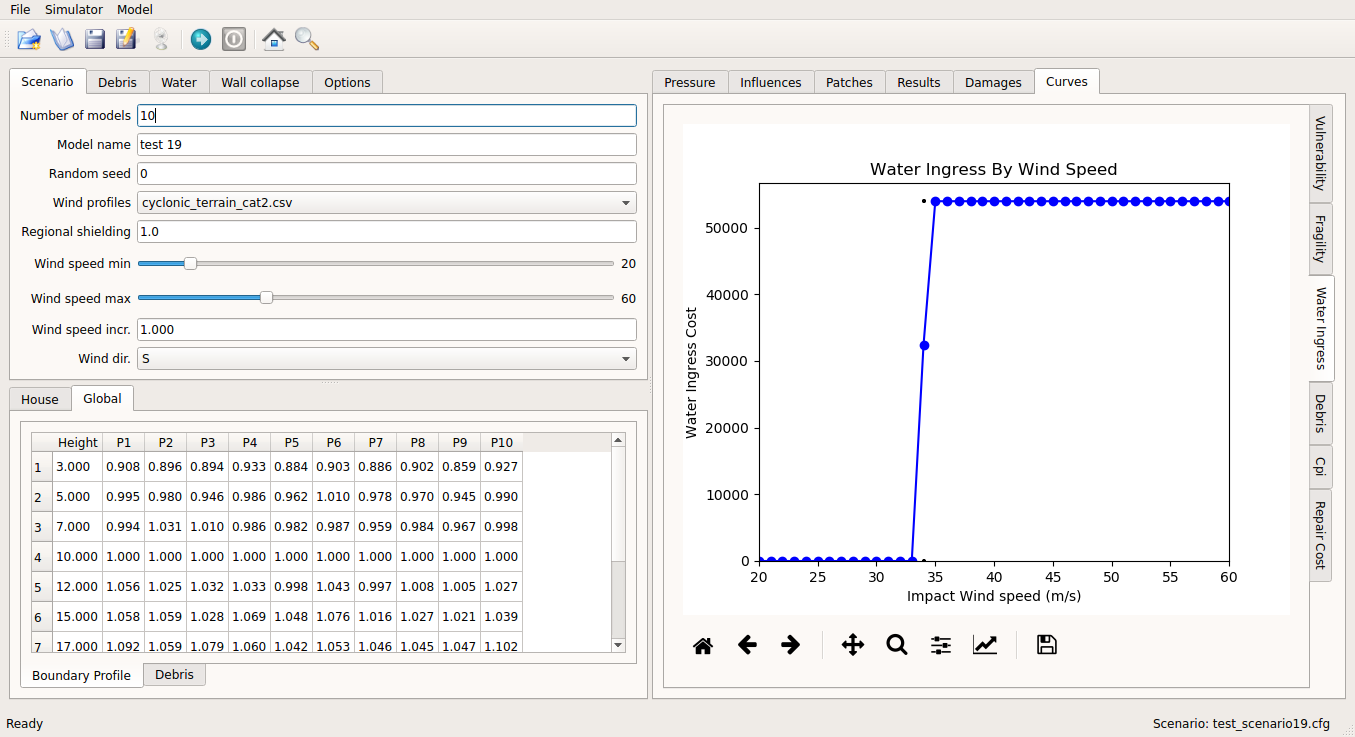Click the Wind speed max slider handle
This screenshot has width=1355, height=737.
click(x=266, y=297)
